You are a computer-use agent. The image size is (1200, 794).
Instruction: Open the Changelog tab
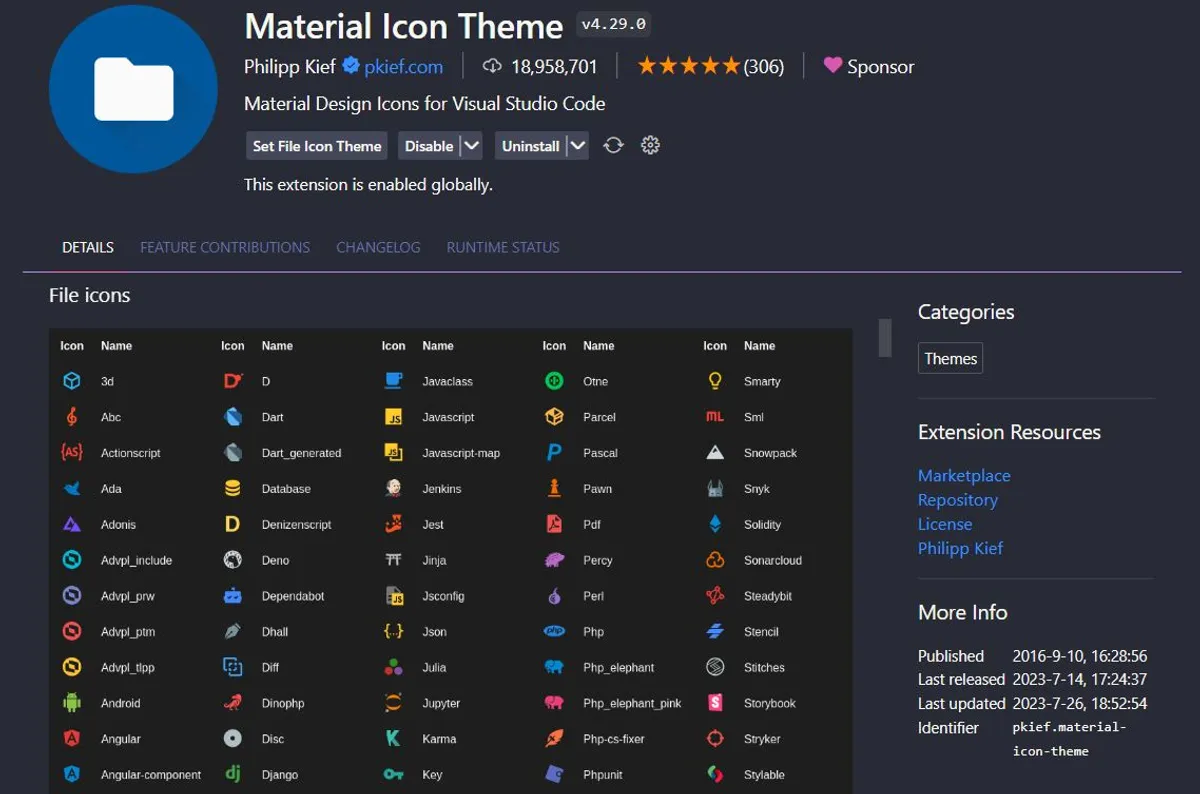[378, 247]
